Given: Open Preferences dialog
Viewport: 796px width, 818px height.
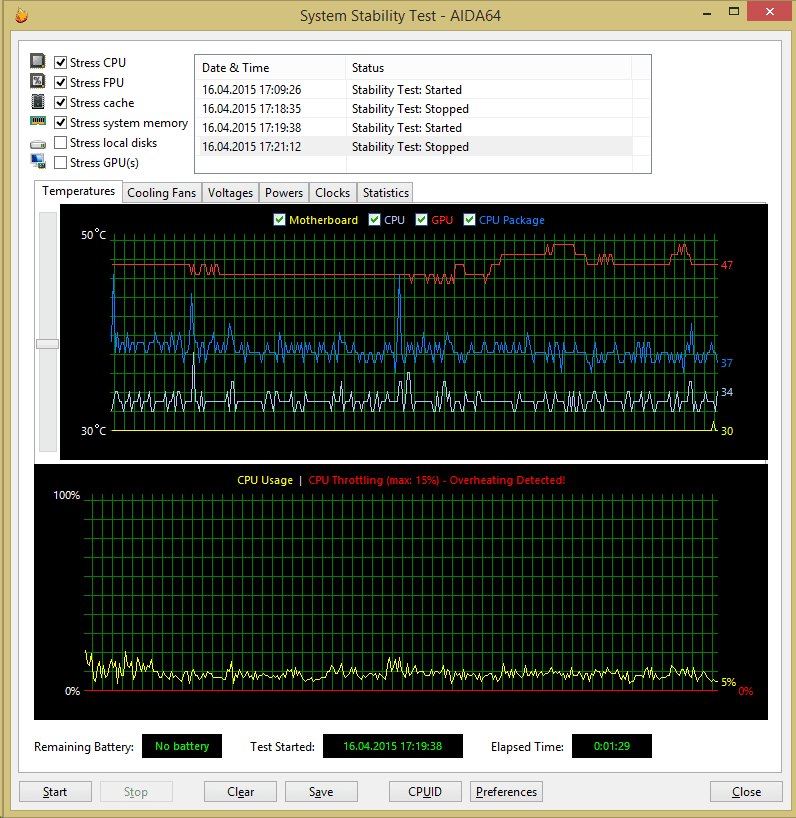Looking at the screenshot, I should (x=506, y=791).
